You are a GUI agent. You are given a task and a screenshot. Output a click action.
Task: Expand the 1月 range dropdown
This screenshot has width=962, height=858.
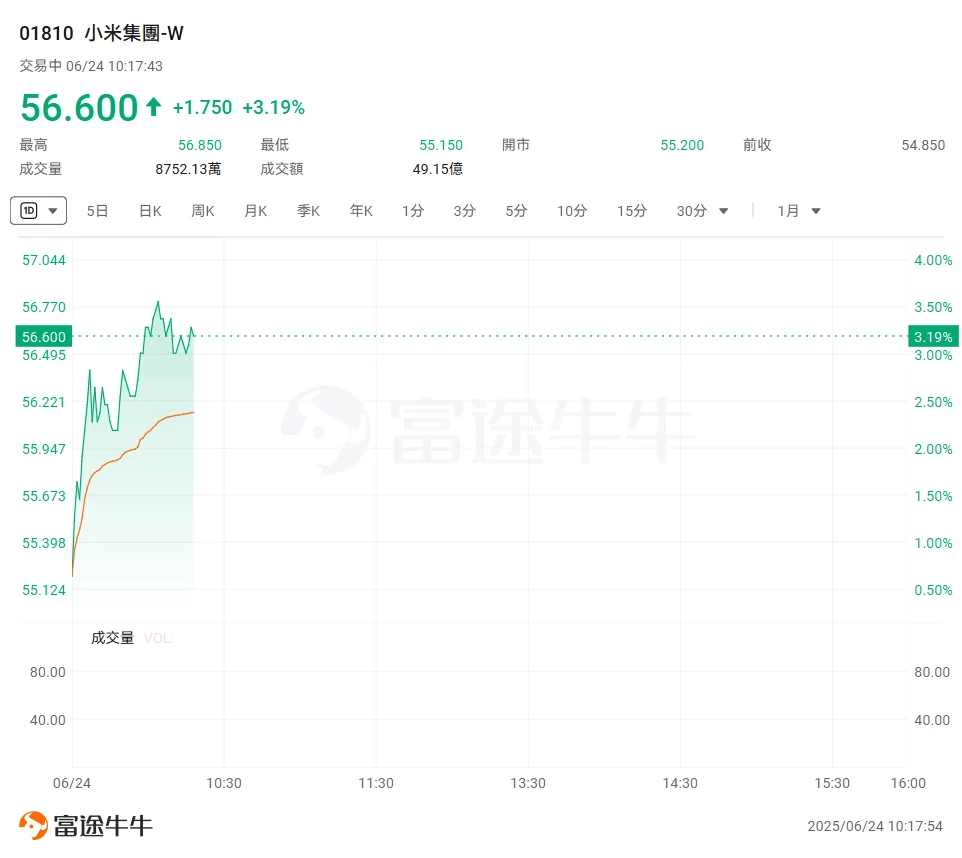point(816,211)
